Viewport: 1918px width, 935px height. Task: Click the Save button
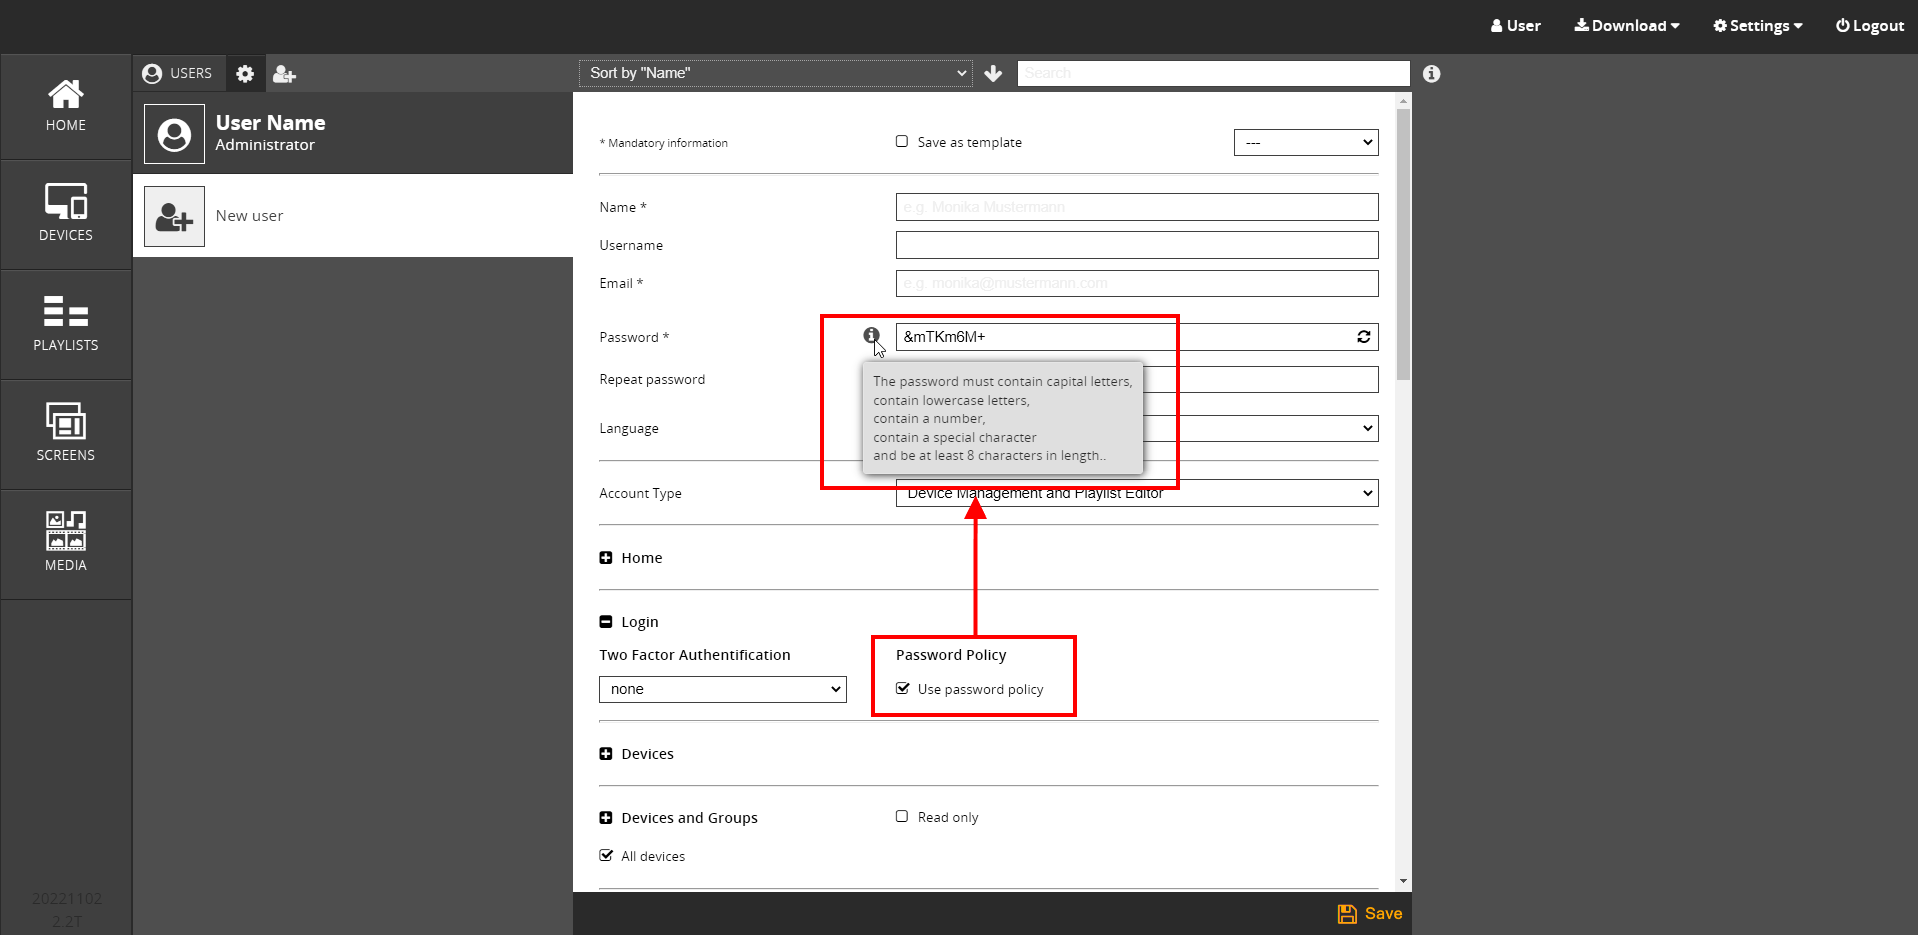coord(1370,913)
